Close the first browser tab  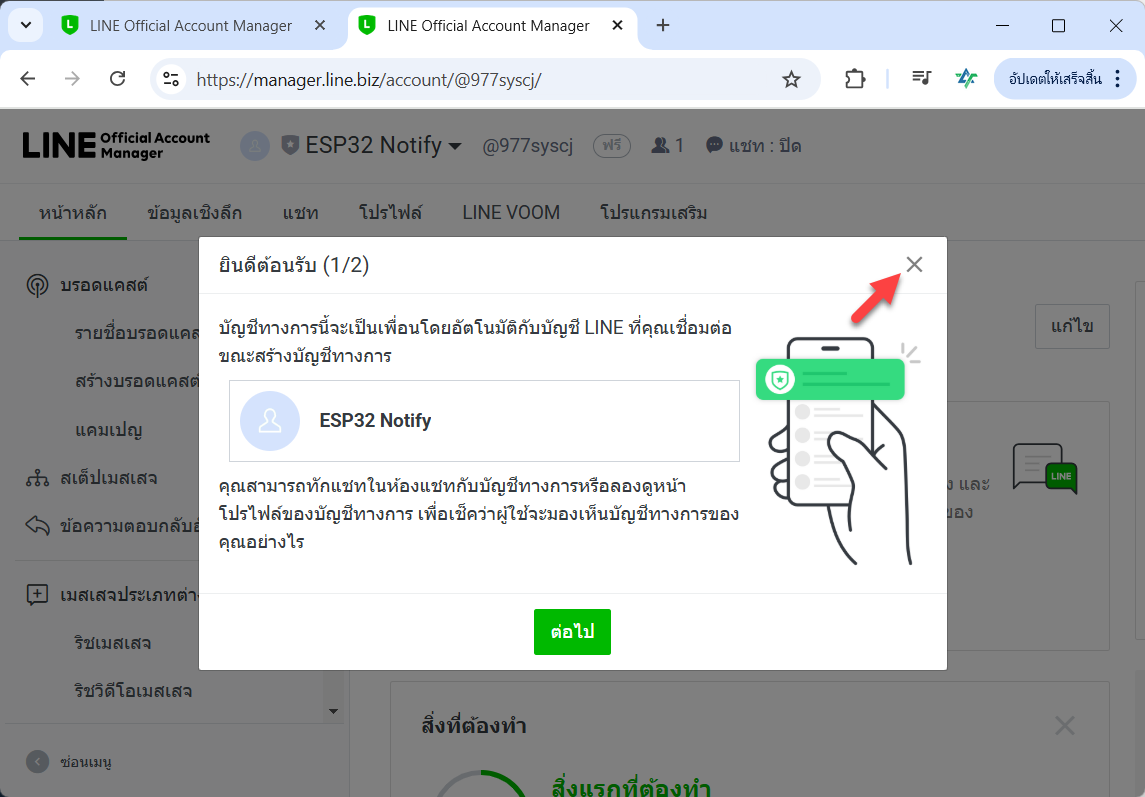[x=320, y=26]
